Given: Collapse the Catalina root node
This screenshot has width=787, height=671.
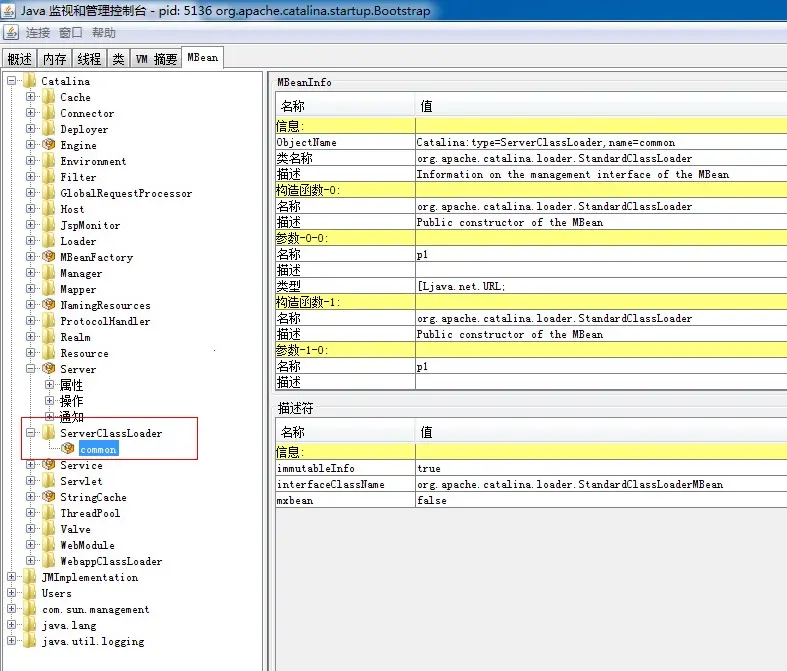Looking at the screenshot, I should pyautogui.click(x=12, y=80).
